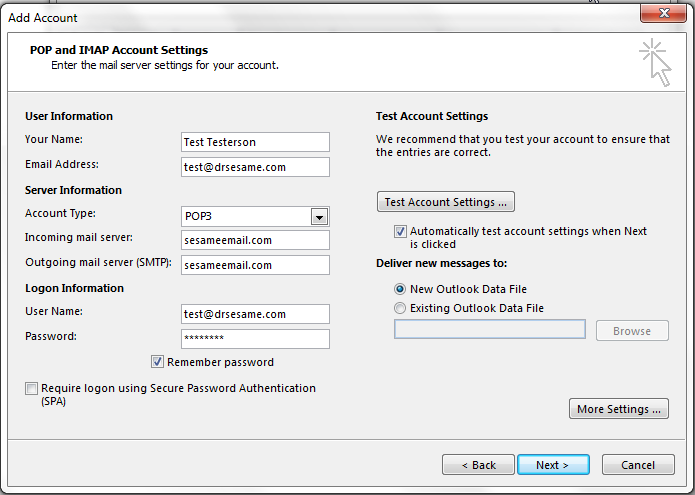Select New Outlook Data File option
The width and height of the screenshot is (695, 495).
(401, 289)
